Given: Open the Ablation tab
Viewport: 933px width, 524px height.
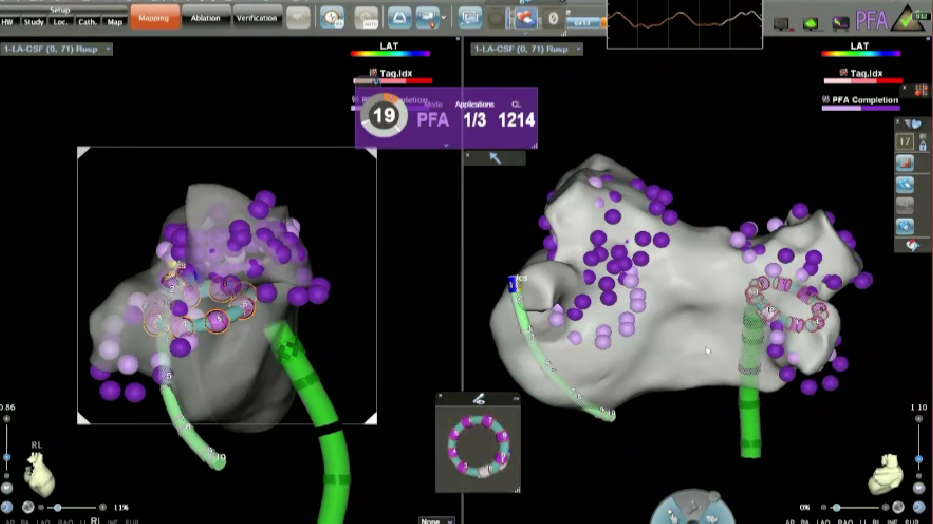Looking at the screenshot, I should [x=204, y=16].
